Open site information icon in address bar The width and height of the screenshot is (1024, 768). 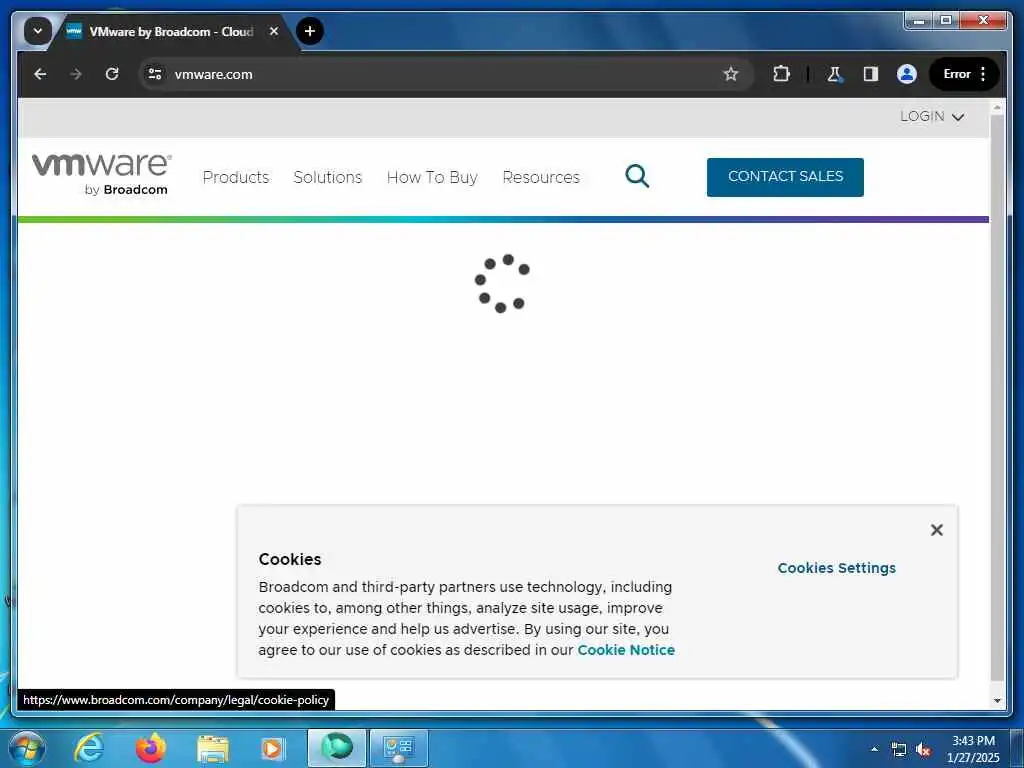point(155,74)
